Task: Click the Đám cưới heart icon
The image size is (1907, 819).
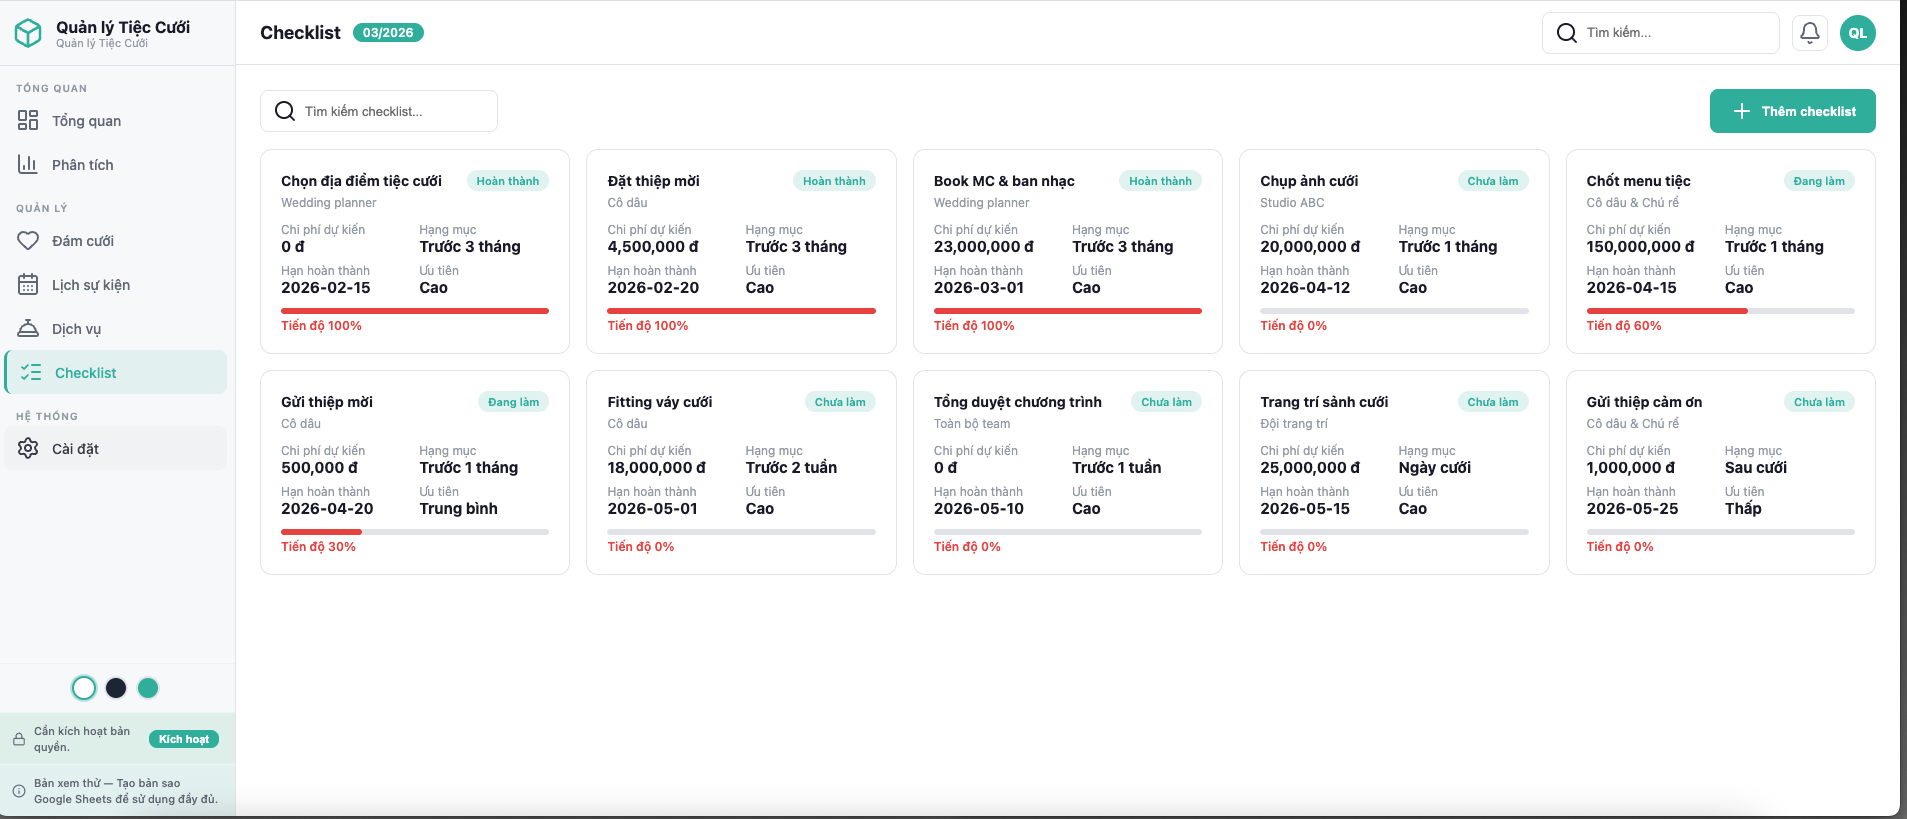Action: 28,241
